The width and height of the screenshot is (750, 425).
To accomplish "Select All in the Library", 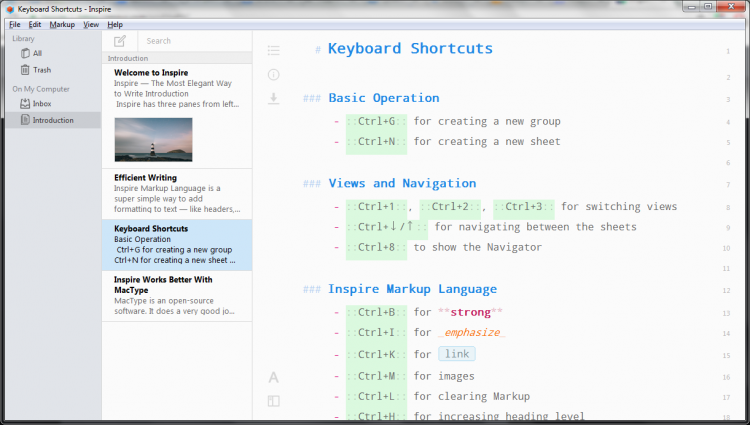I will [x=53, y=53].
